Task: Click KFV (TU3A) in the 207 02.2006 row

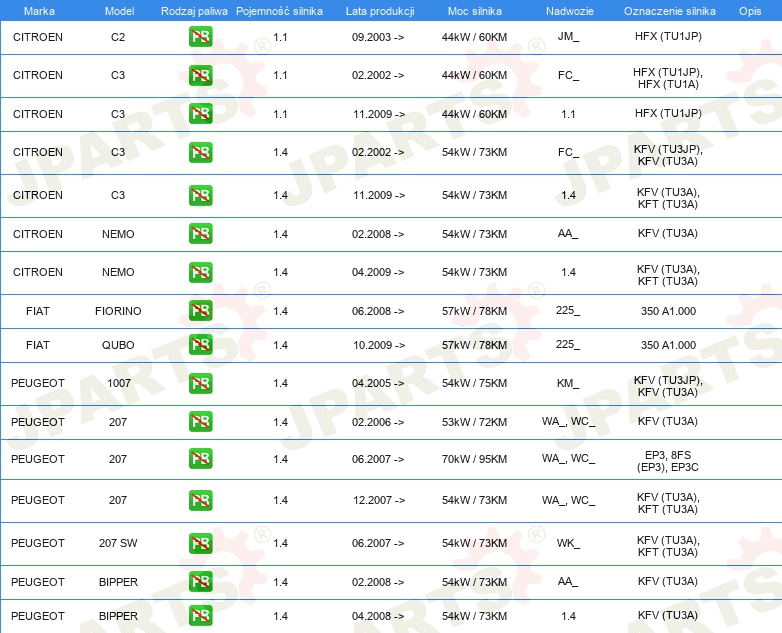Action: point(668,421)
